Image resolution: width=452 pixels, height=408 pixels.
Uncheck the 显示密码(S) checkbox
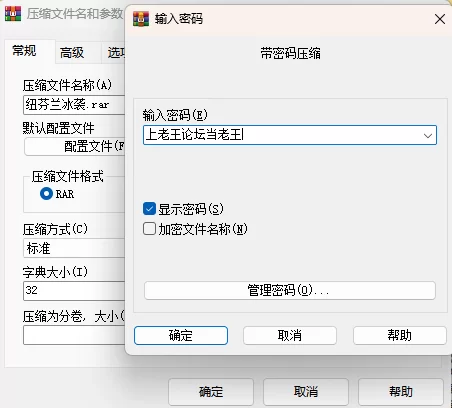point(149,209)
